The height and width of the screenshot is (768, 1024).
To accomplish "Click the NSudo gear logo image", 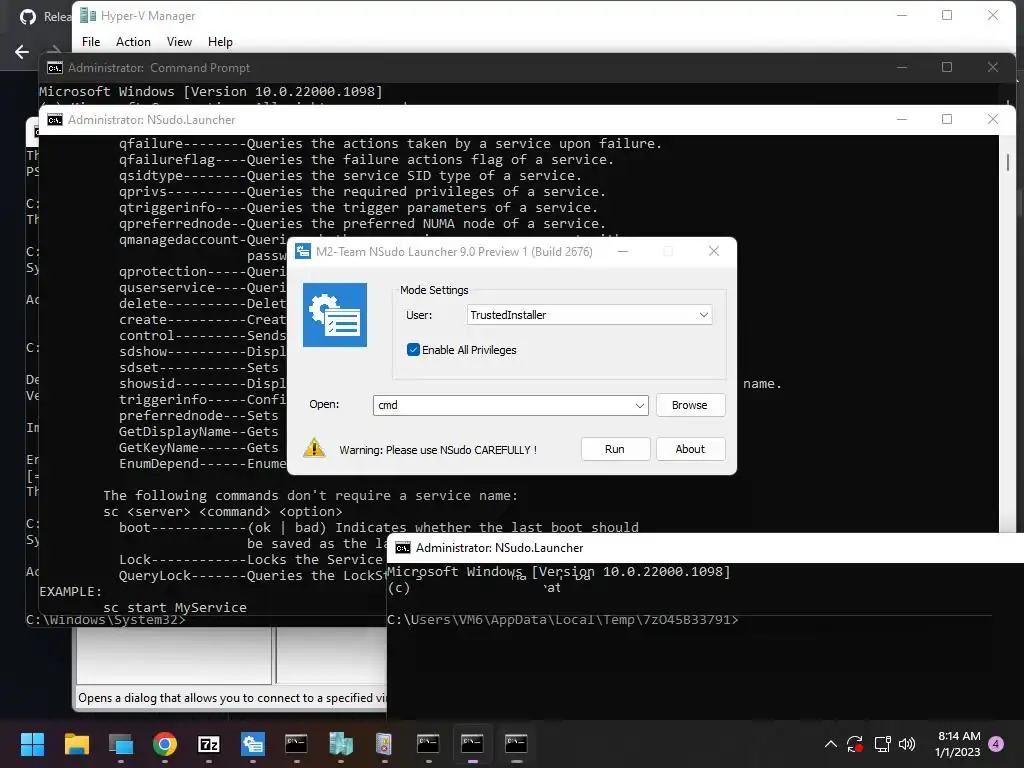I will pos(335,315).
